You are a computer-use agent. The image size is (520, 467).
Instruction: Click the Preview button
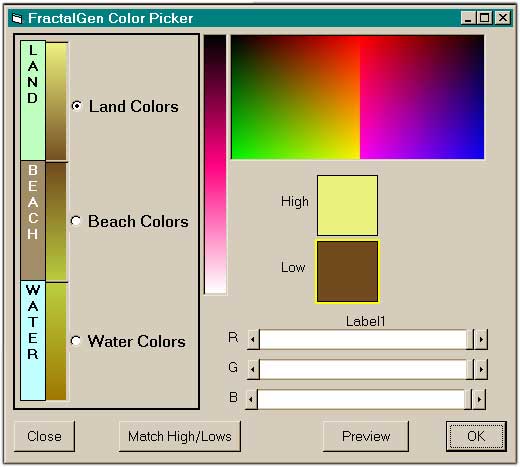(366, 436)
